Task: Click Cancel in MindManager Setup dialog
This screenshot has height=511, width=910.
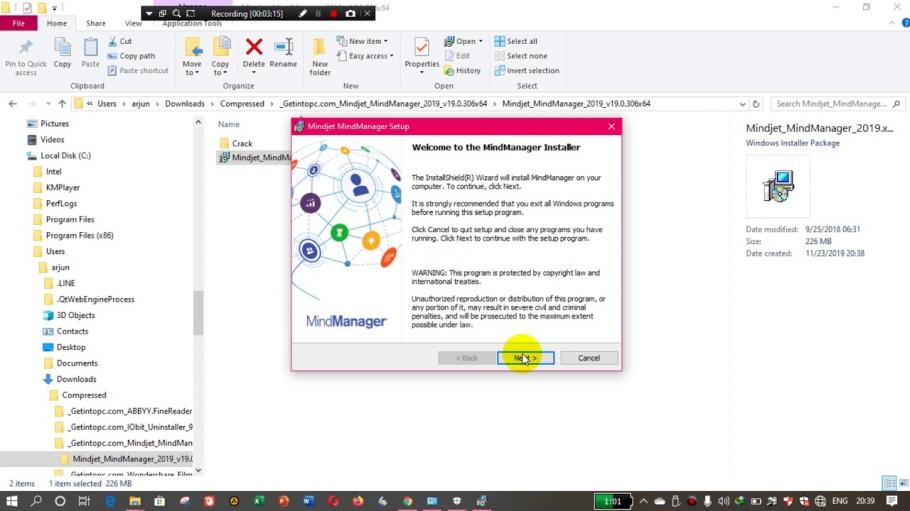Action: (589, 358)
